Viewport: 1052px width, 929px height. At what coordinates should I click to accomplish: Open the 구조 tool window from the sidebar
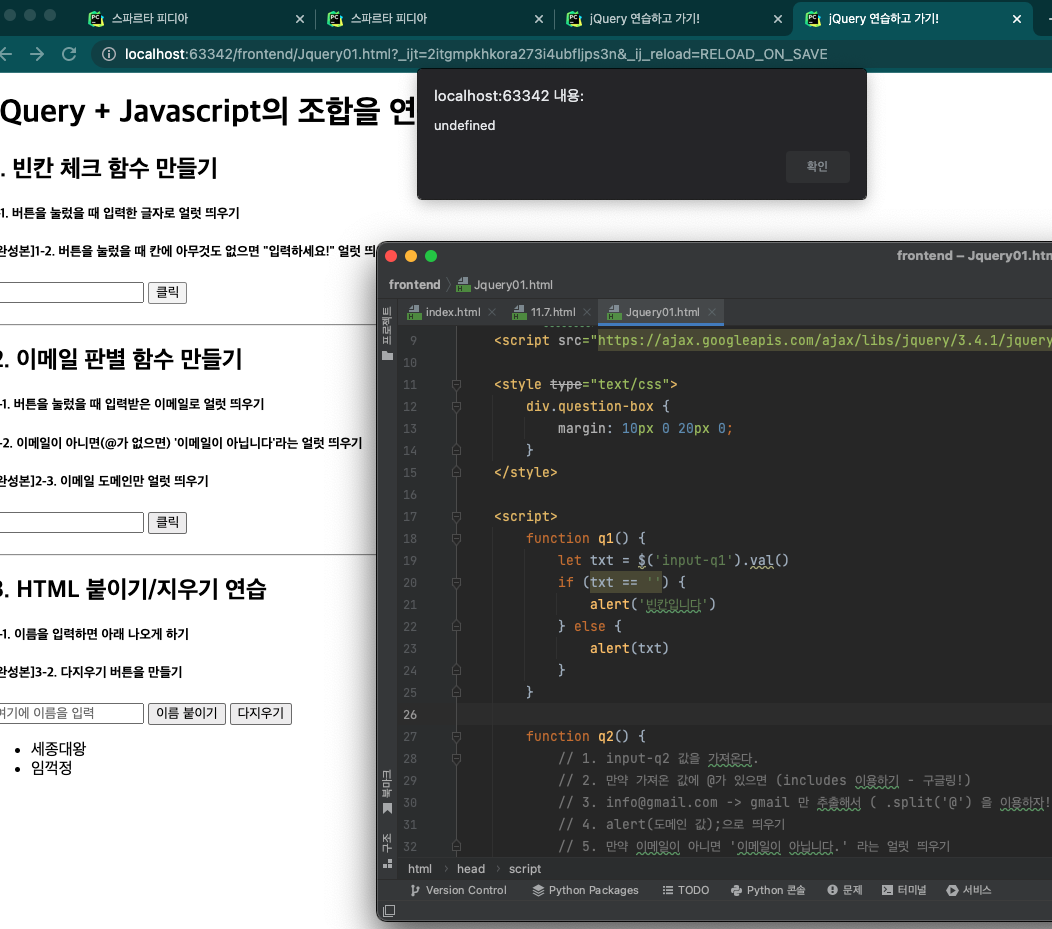(x=387, y=842)
